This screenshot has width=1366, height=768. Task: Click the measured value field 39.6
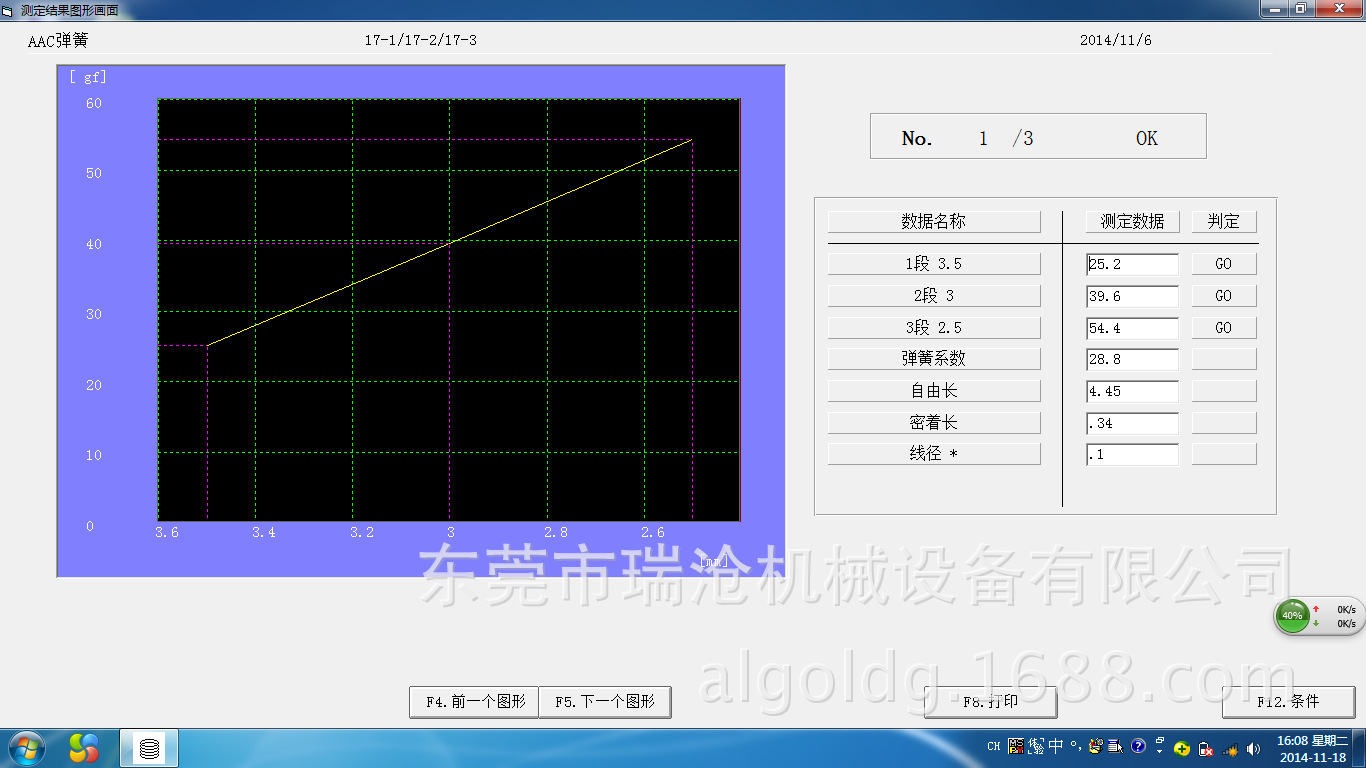tap(1132, 296)
